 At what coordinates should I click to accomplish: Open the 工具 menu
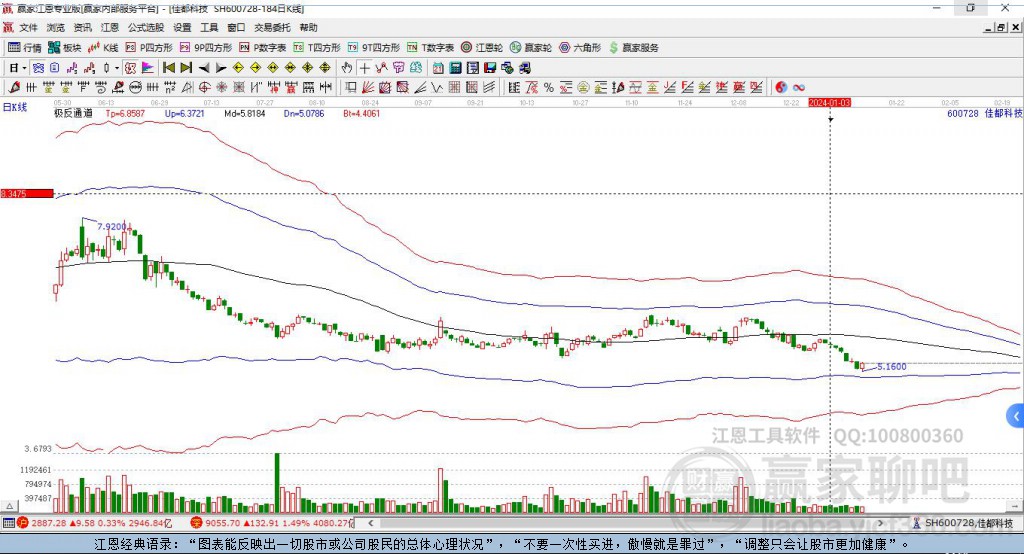coord(209,28)
